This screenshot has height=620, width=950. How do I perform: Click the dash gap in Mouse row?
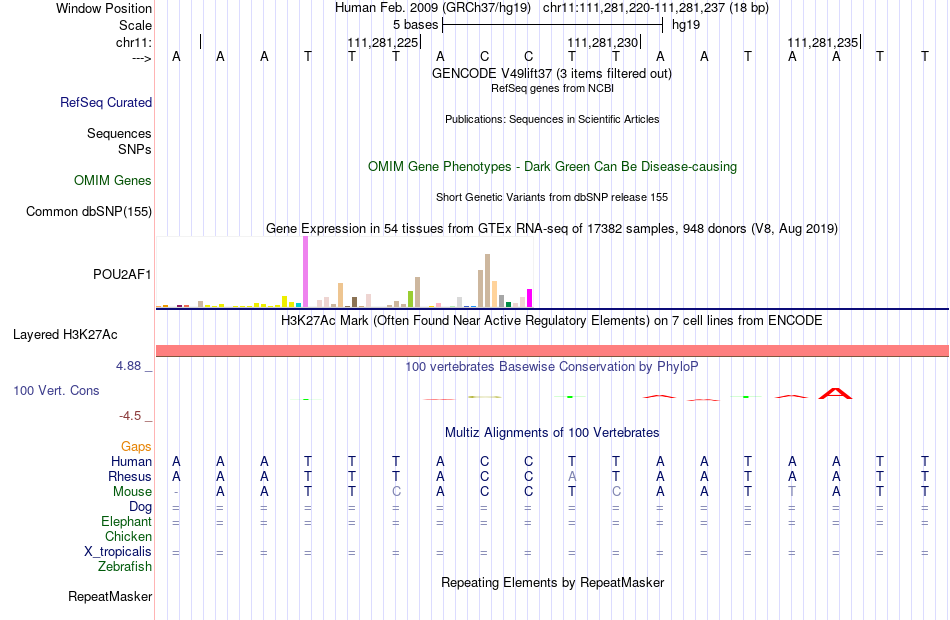point(176,492)
